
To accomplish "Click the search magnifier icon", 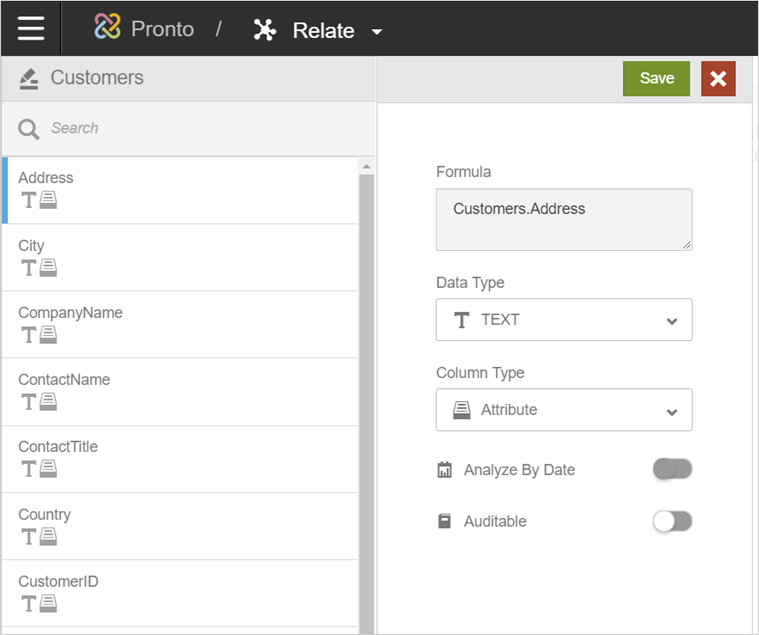I will (29, 128).
